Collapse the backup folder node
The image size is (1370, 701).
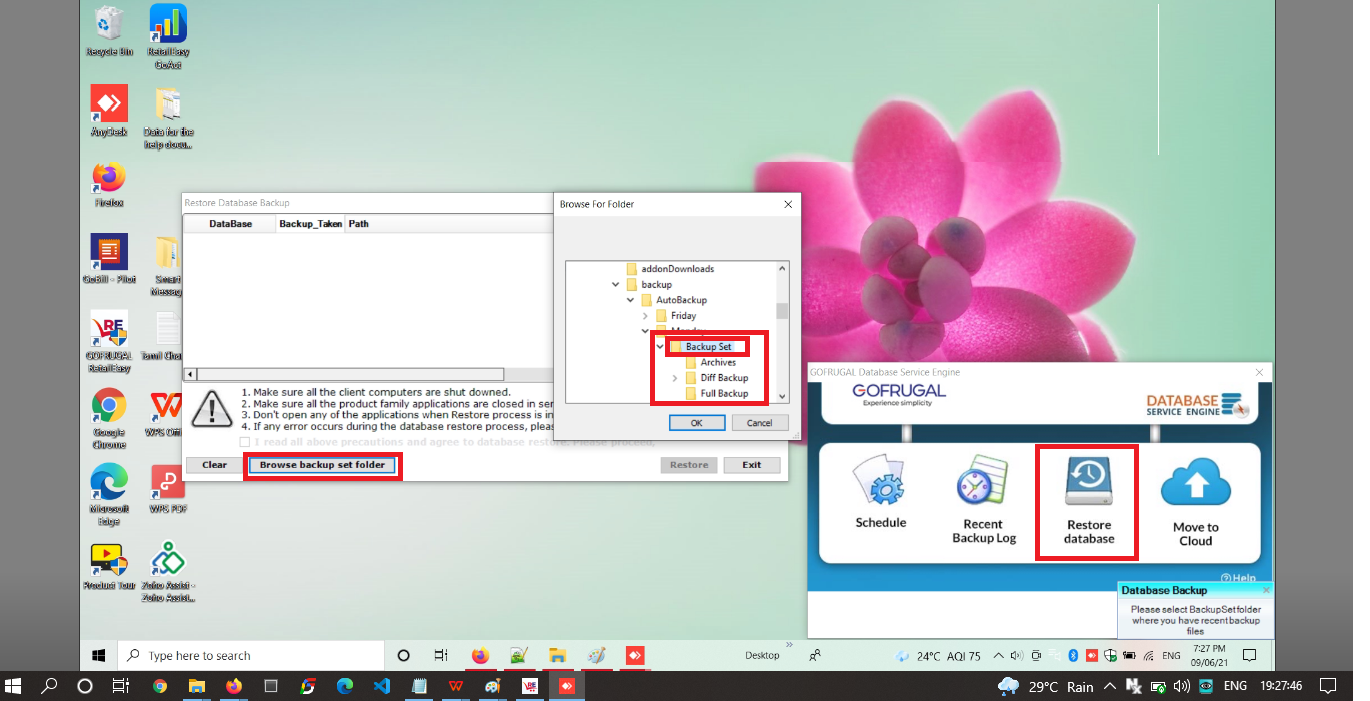616,285
